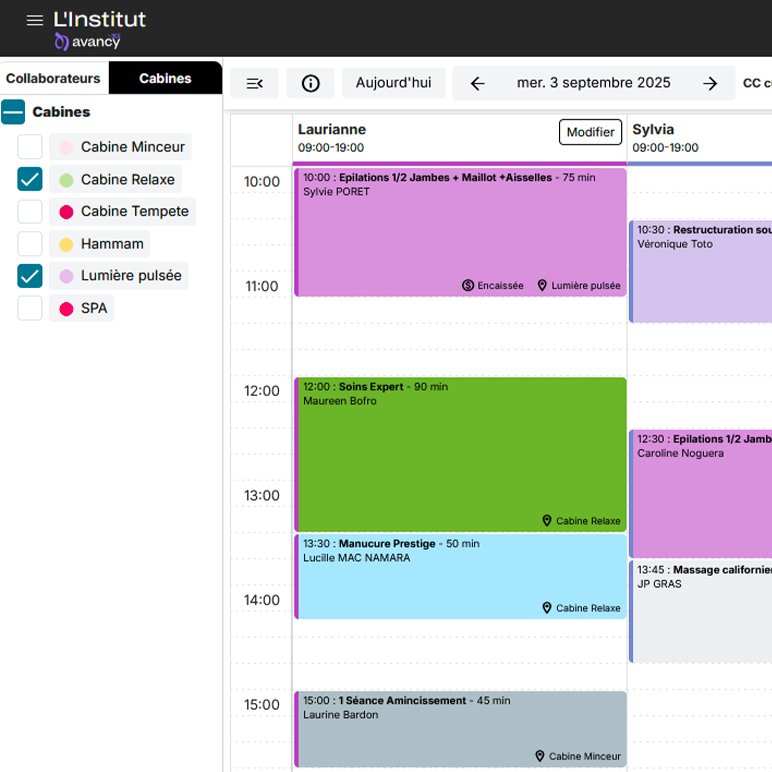Screen dimensions: 772x772
Task: Toggle the Cabines select-all checkbox
Action: (x=13, y=112)
